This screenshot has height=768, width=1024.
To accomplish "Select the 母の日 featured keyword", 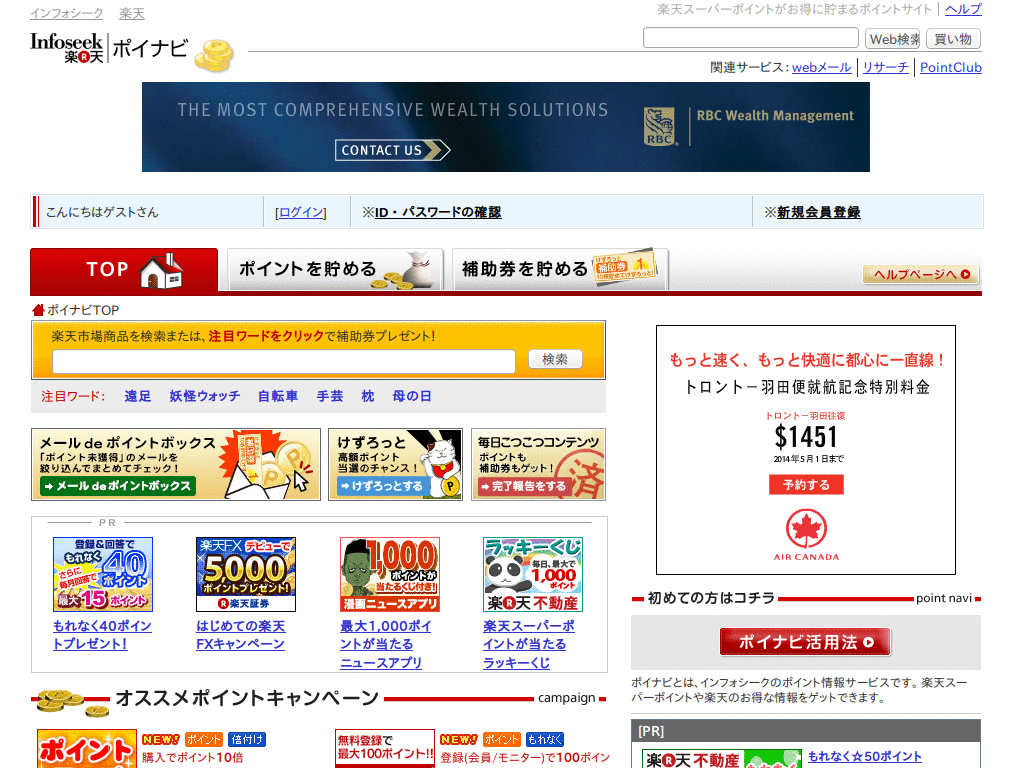I will [x=411, y=396].
